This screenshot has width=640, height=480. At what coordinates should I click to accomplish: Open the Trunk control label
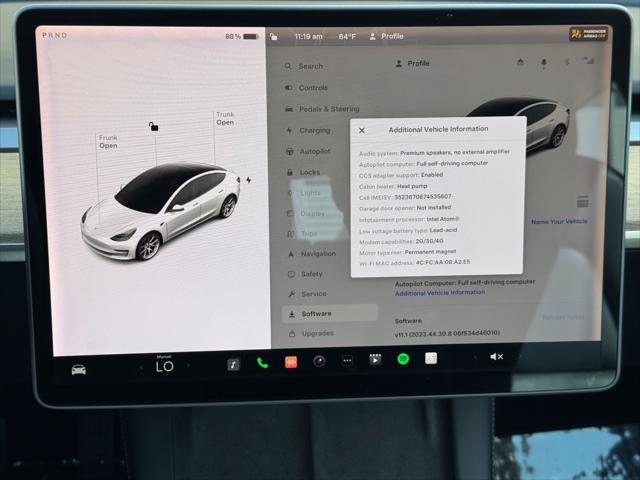click(x=225, y=118)
